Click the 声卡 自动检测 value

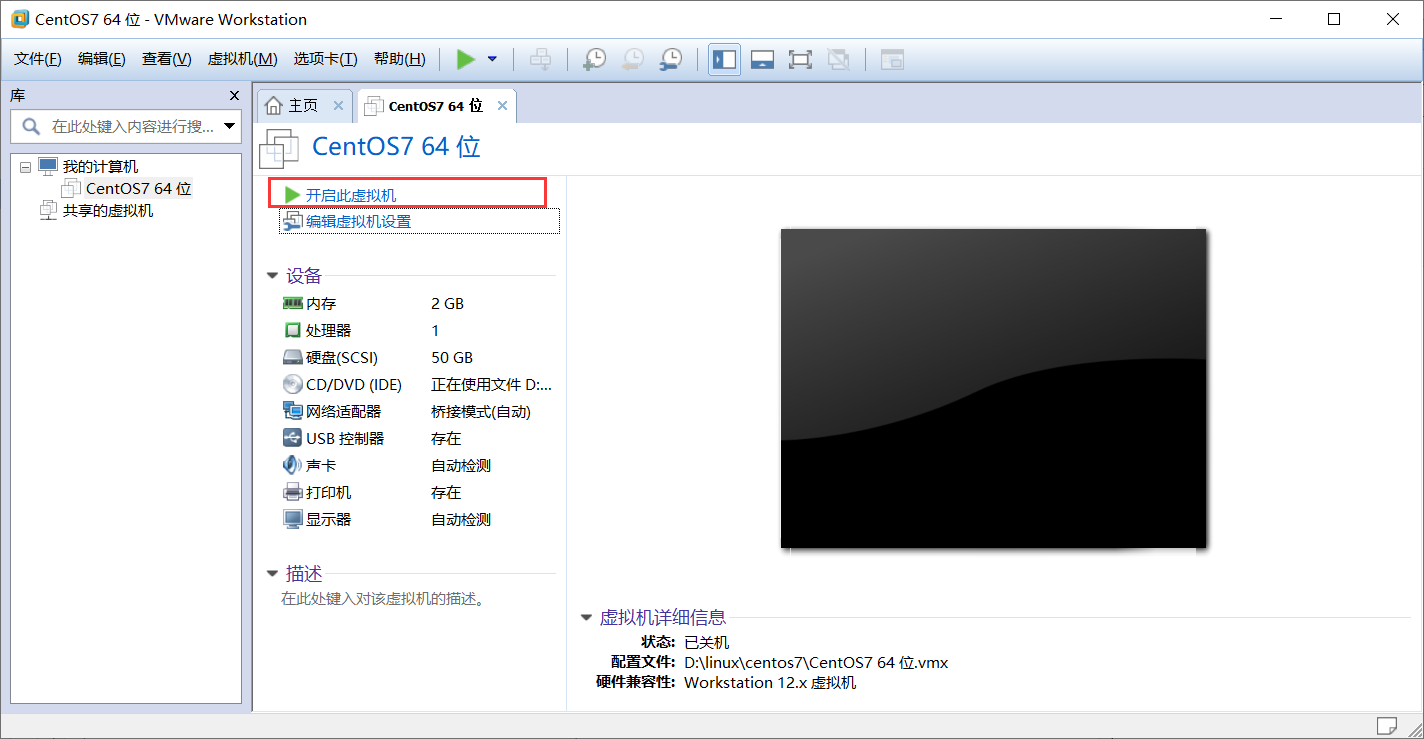pyautogui.click(x=461, y=465)
